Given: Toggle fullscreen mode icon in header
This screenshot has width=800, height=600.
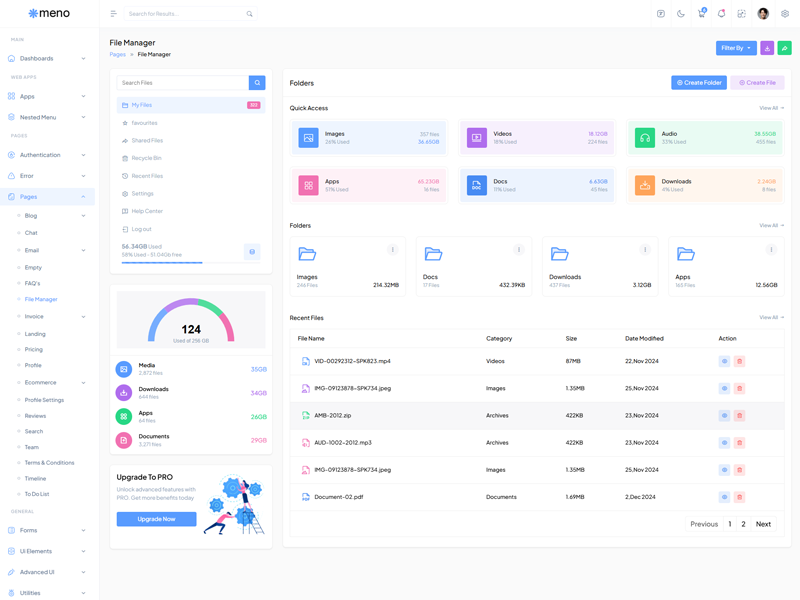Looking at the screenshot, I should 741,14.
